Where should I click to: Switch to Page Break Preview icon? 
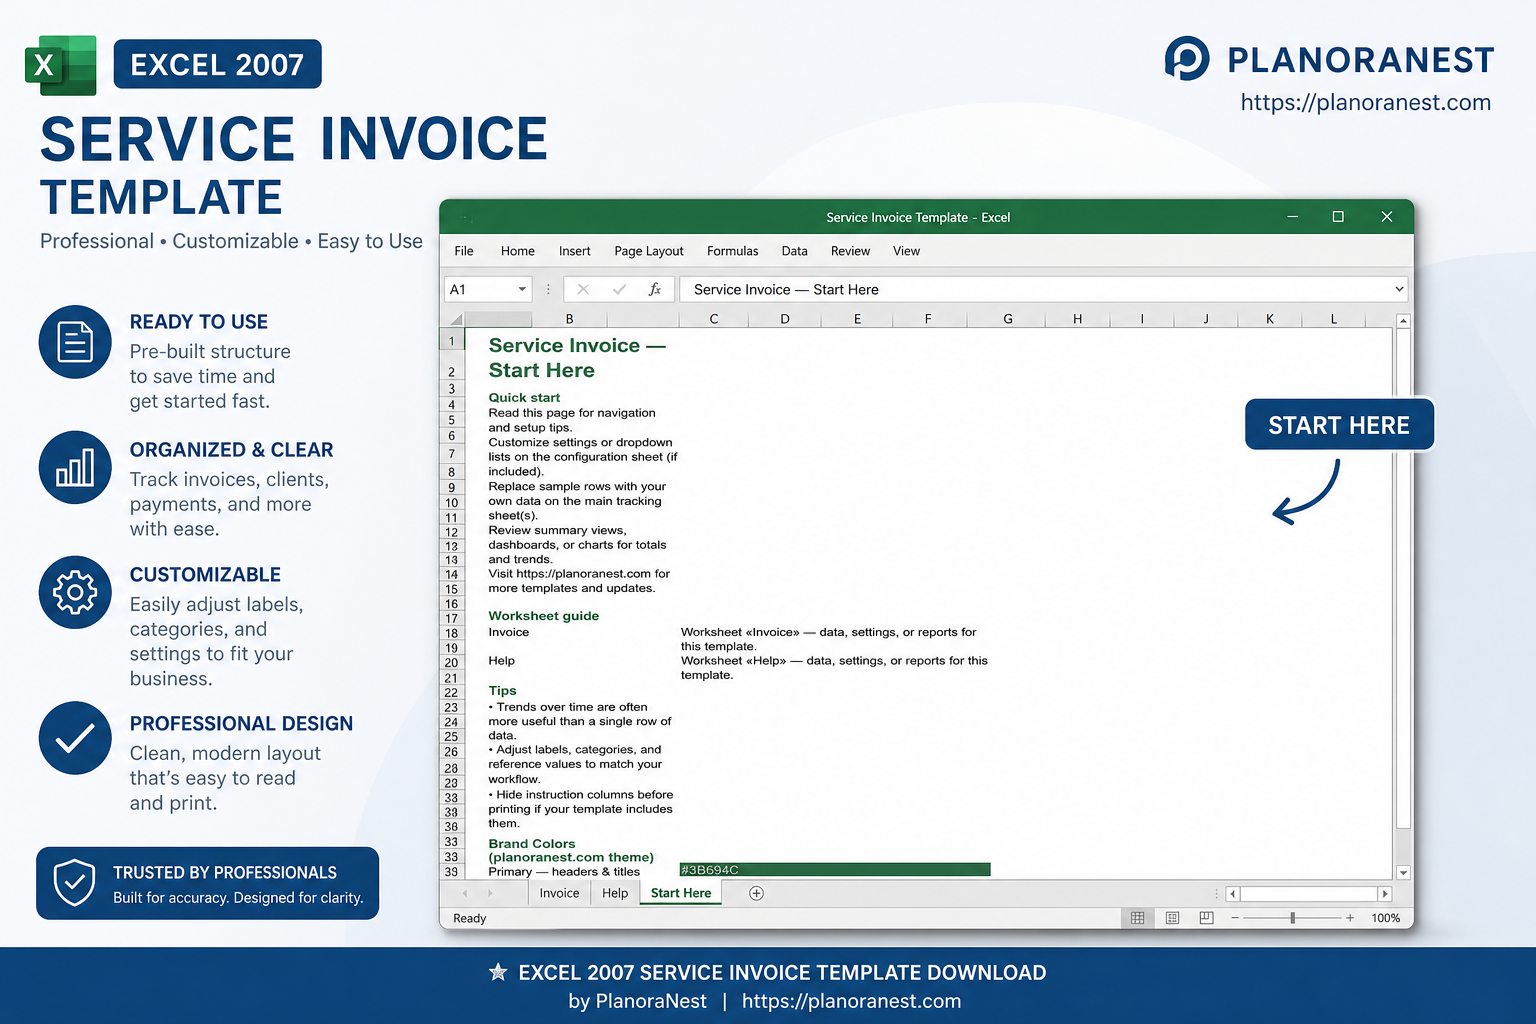click(x=1206, y=918)
